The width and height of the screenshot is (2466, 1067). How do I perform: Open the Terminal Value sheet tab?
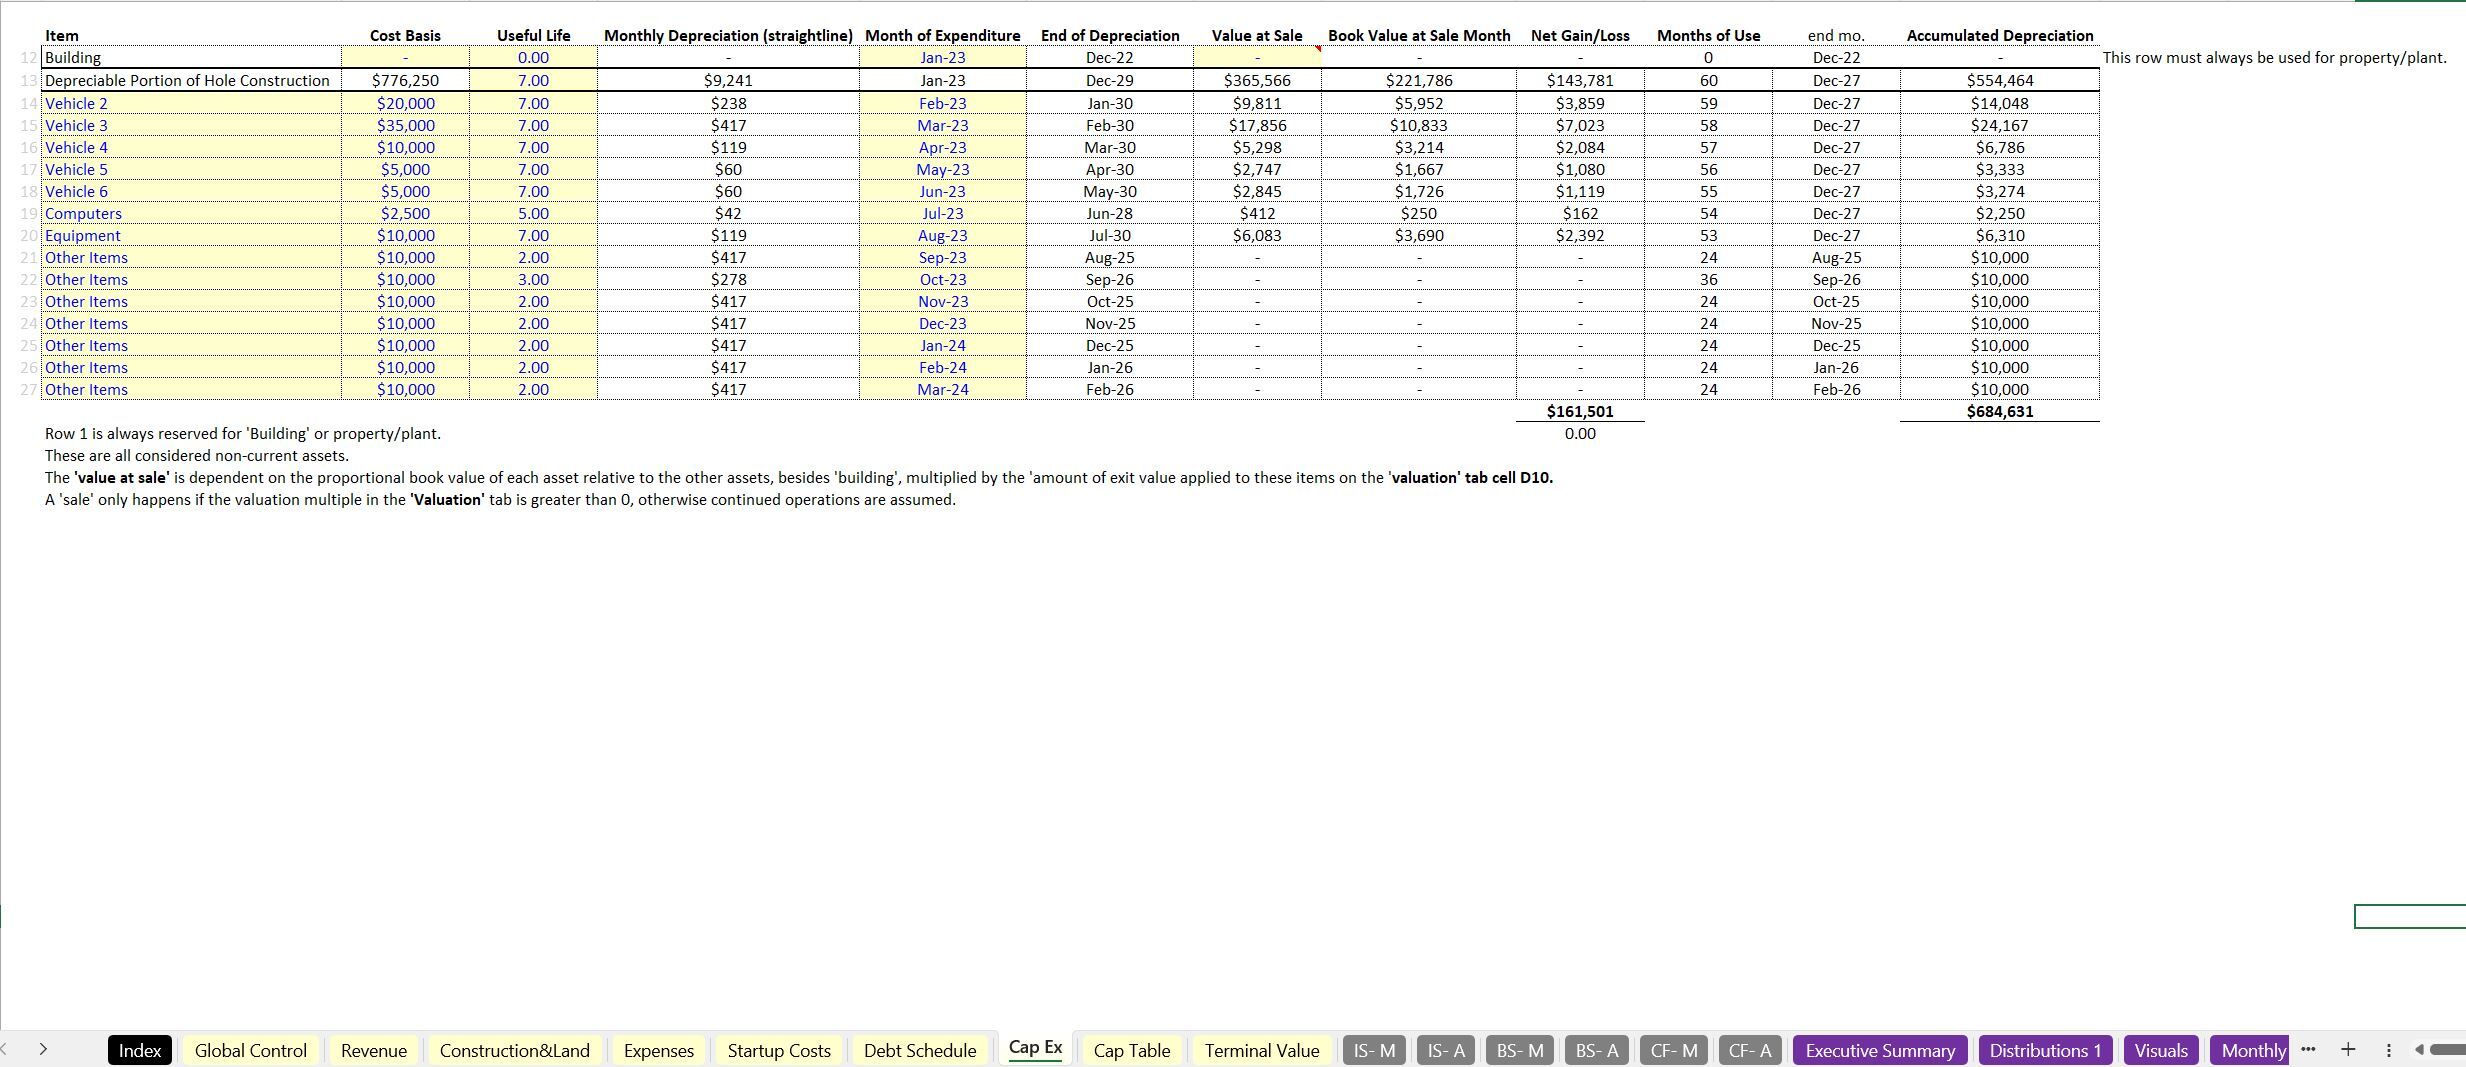[1262, 1050]
